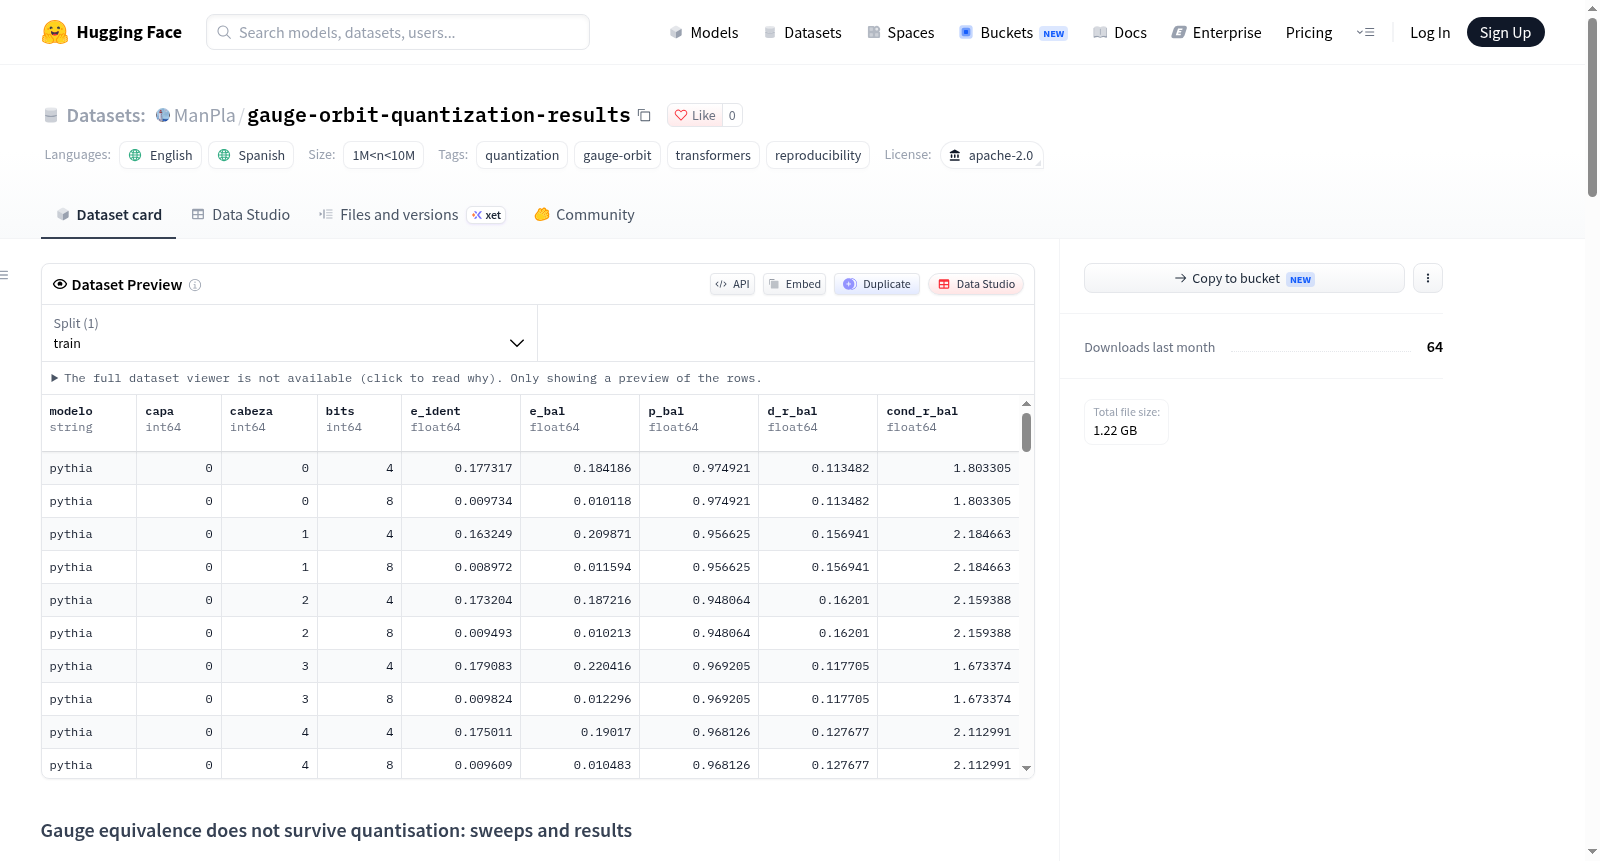The height and width of the screenshot is (861, 1600).
Task: Open the API code icon button
Action: tap(732, 284)
